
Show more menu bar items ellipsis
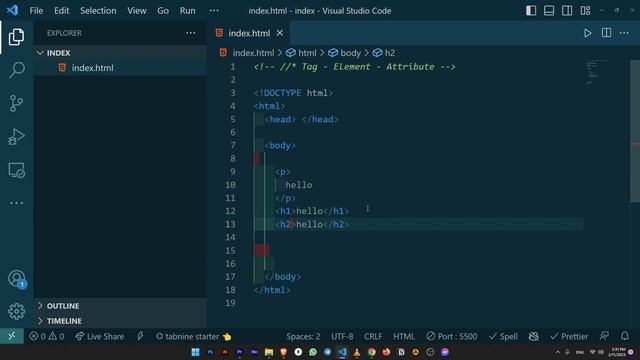(x=214, y=11)
